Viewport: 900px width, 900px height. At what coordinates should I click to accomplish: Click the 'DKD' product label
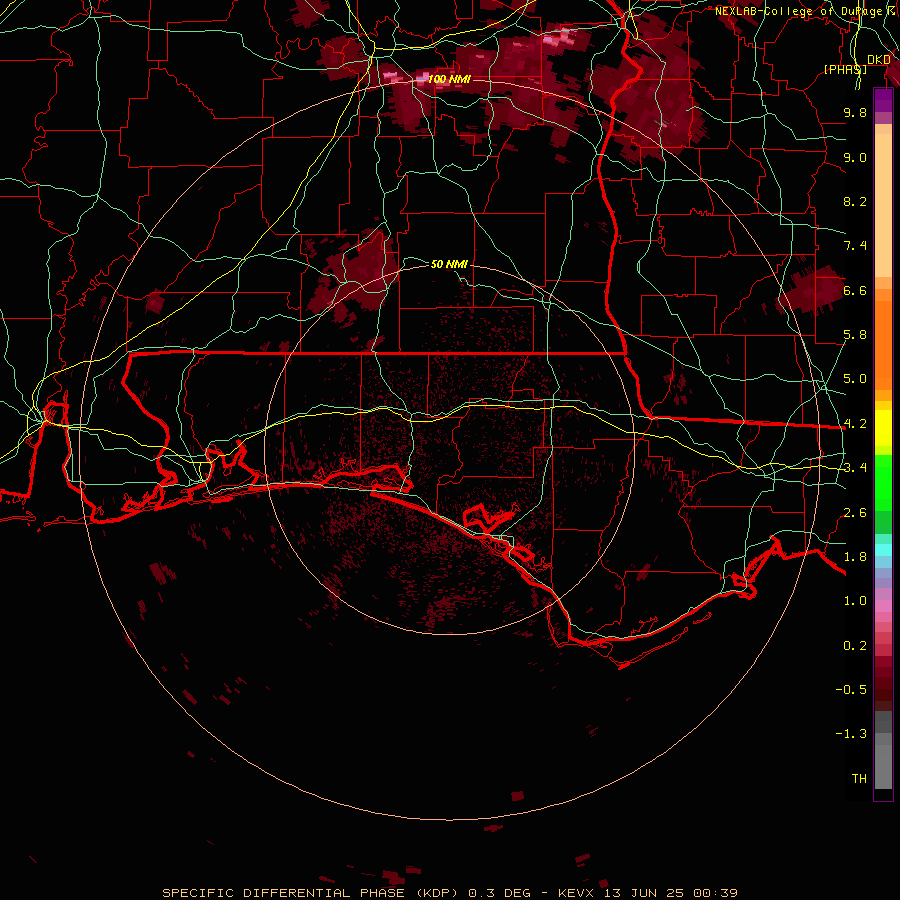pyautogui.click(x=879, y=60)
